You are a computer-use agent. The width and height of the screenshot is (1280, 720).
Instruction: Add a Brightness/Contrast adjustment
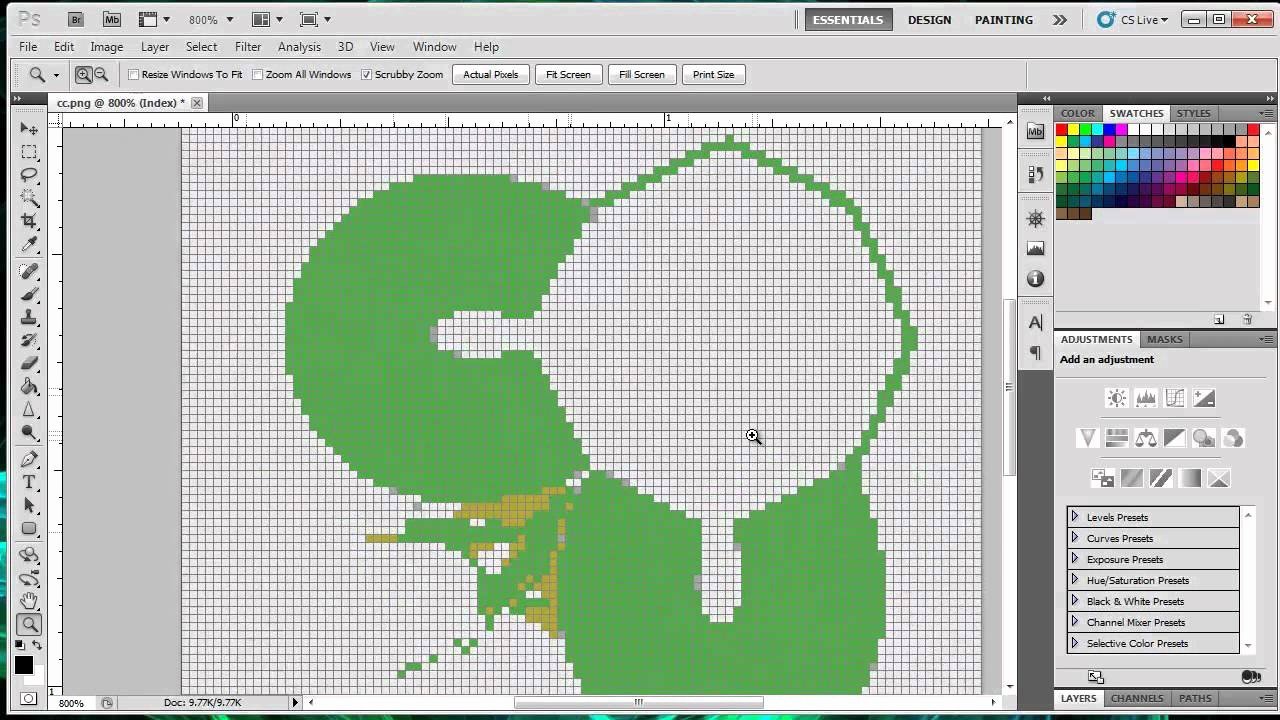[1116, 399]
